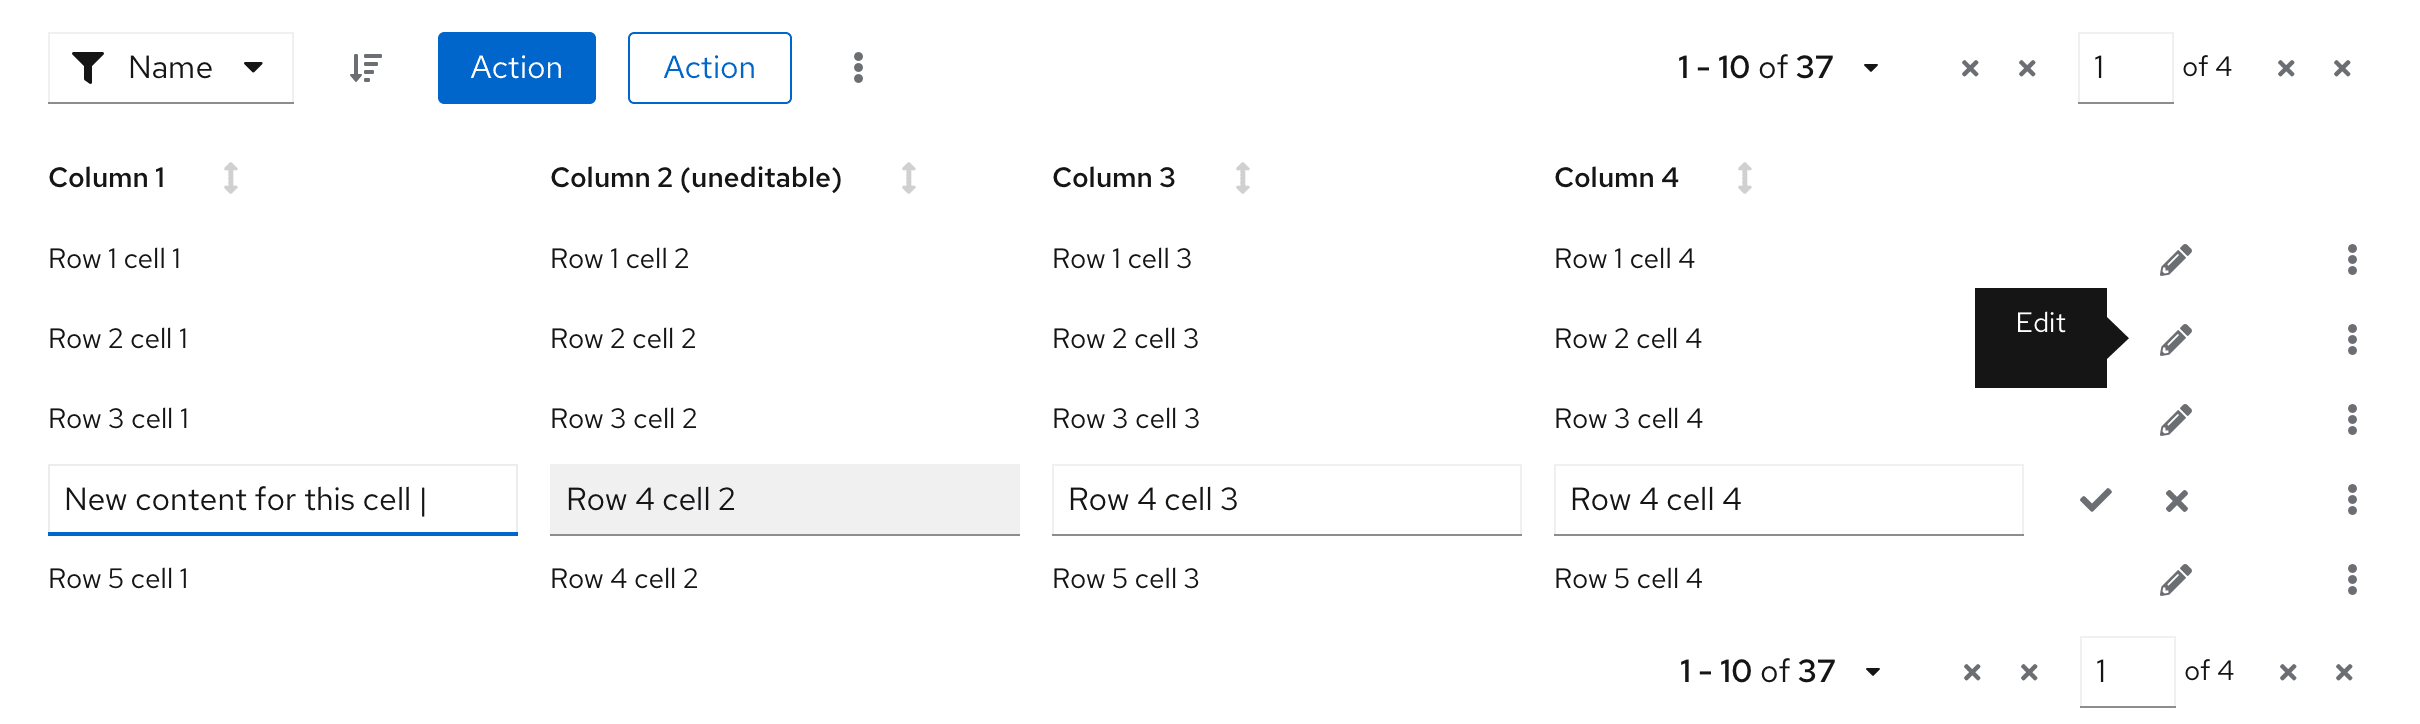
Task: Open the kebab actions menu for Row 1
Action: coord(2352,260)
